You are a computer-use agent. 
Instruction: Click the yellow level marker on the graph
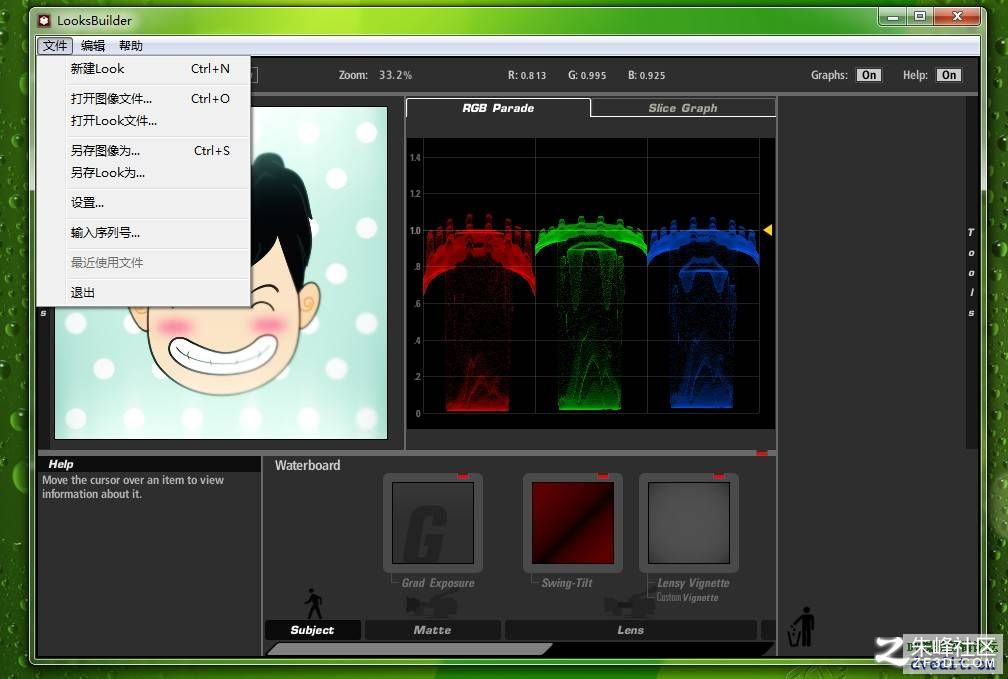(767, 230)
